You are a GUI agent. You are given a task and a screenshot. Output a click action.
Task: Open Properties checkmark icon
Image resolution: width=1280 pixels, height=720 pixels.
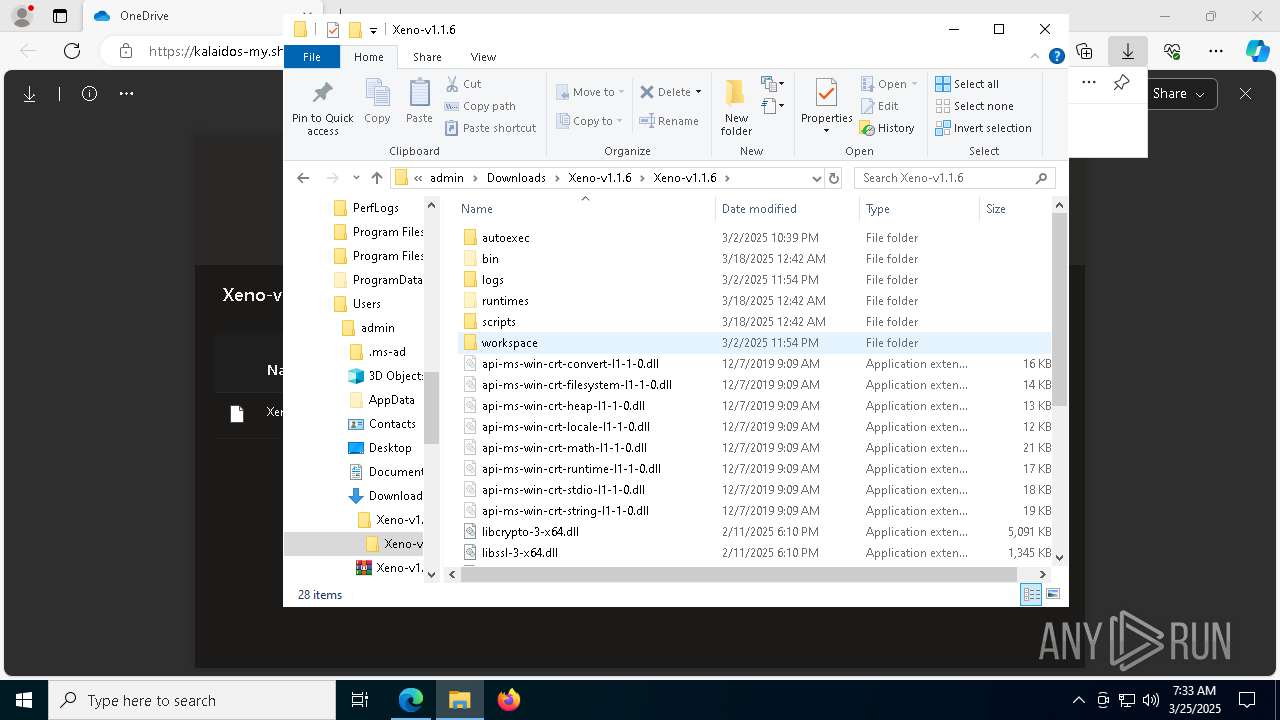click(826, 93)
